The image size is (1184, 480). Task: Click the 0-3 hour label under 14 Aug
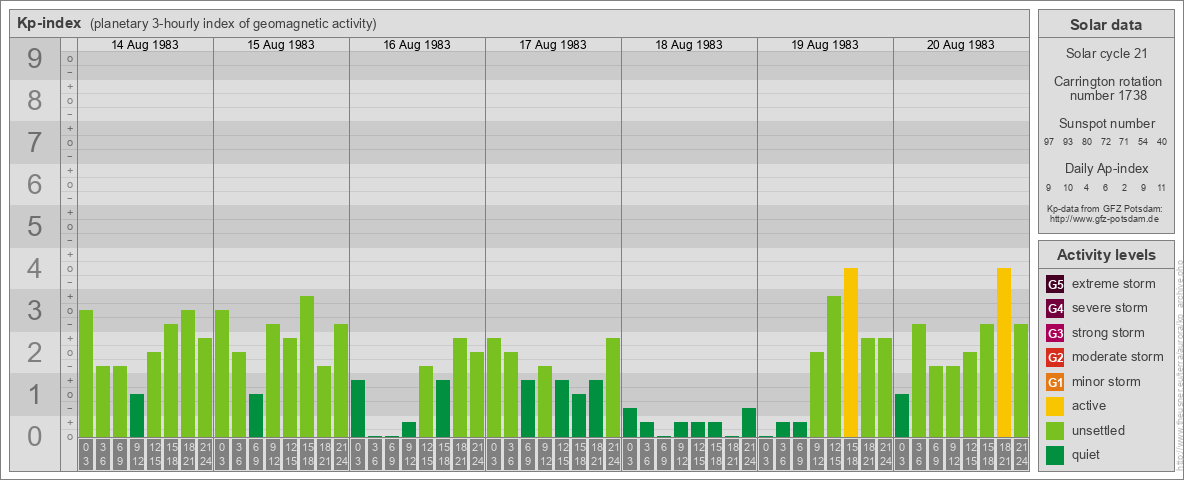[x=86, y=454]
